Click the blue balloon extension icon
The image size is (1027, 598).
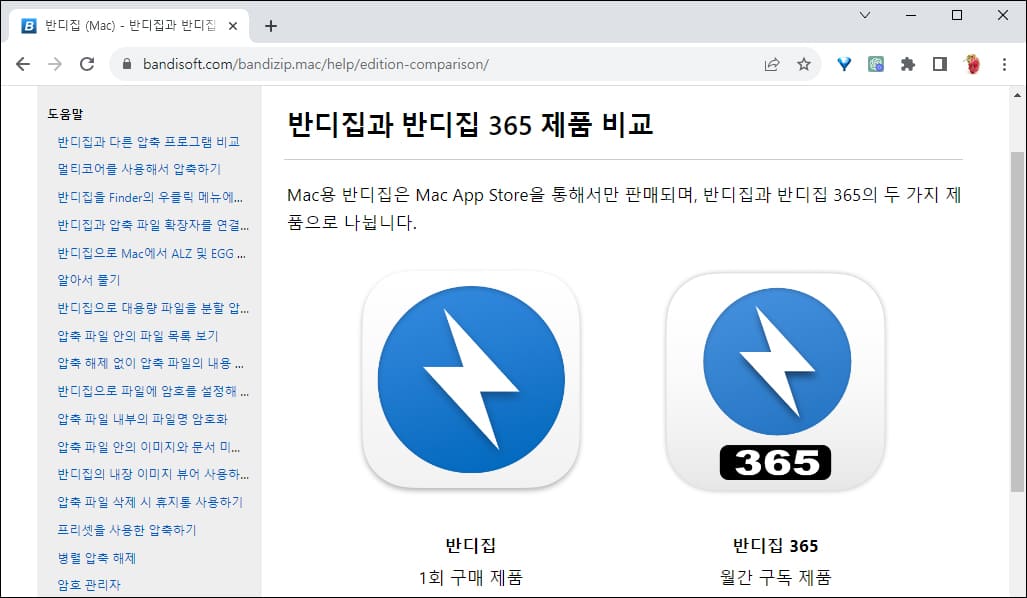[x=843, y=63]
